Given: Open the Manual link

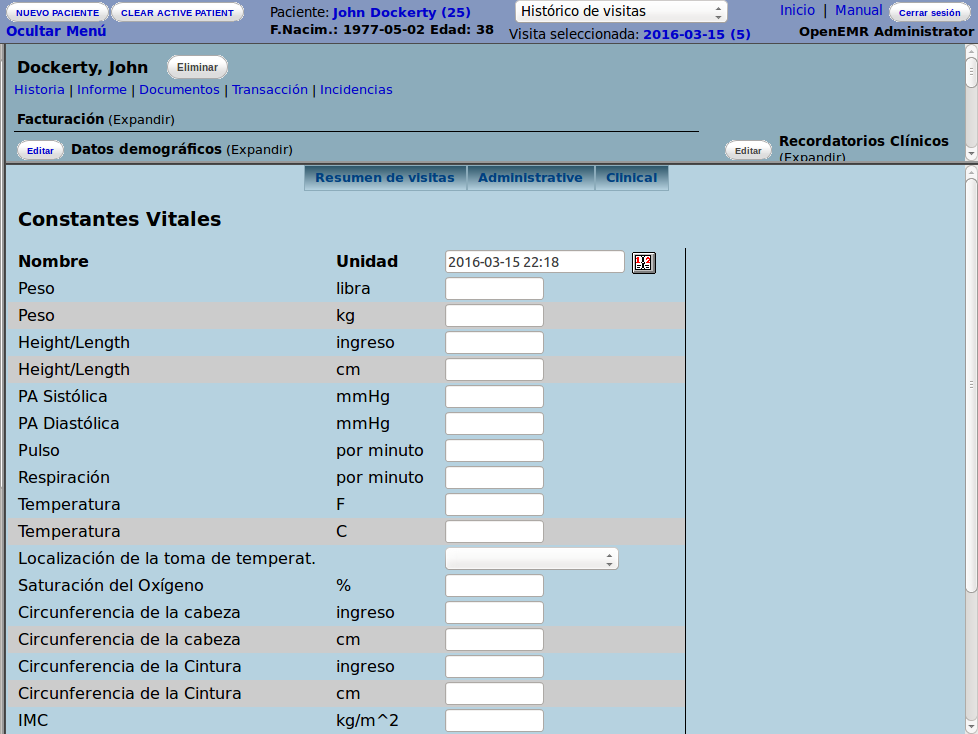Looking at the screenshot, I should [858, 10].
